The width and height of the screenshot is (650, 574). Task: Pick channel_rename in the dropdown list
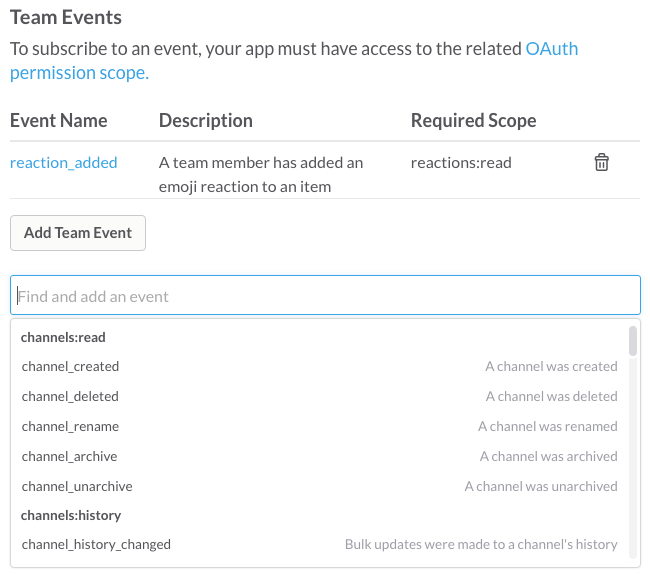coord(70,426)
